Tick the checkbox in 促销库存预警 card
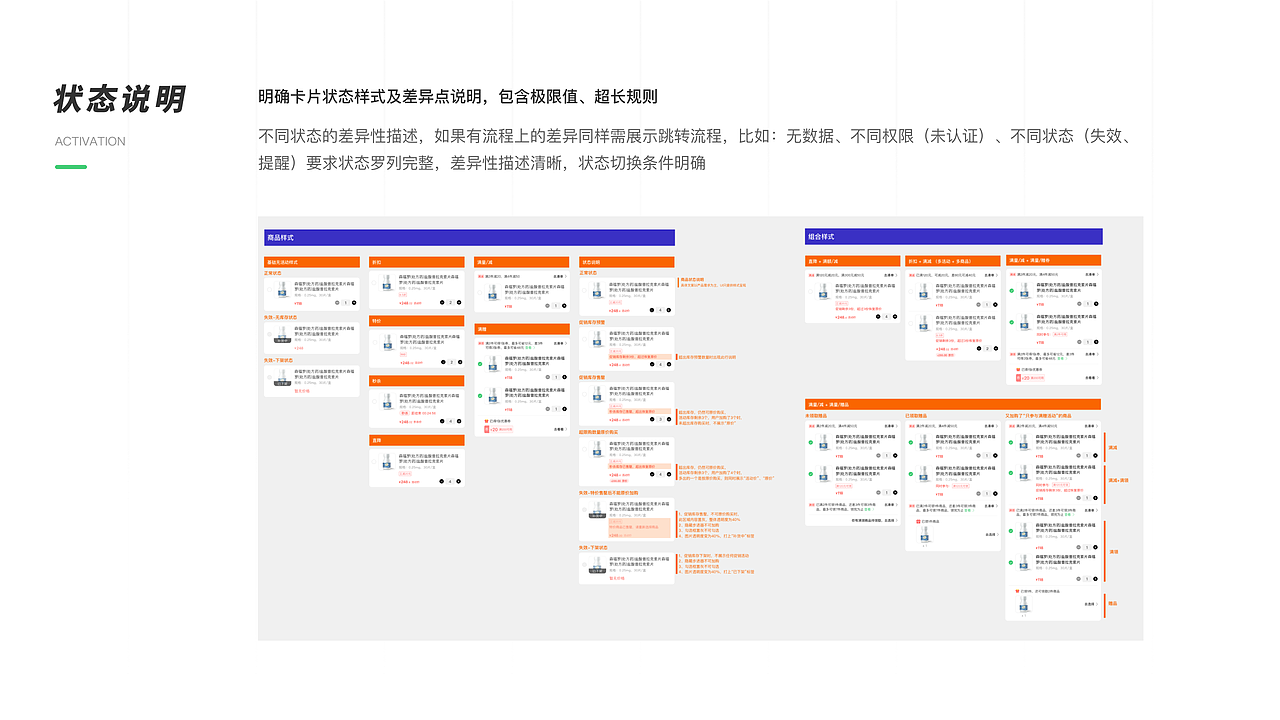1280x720 pixels. [x=584, y=339]
